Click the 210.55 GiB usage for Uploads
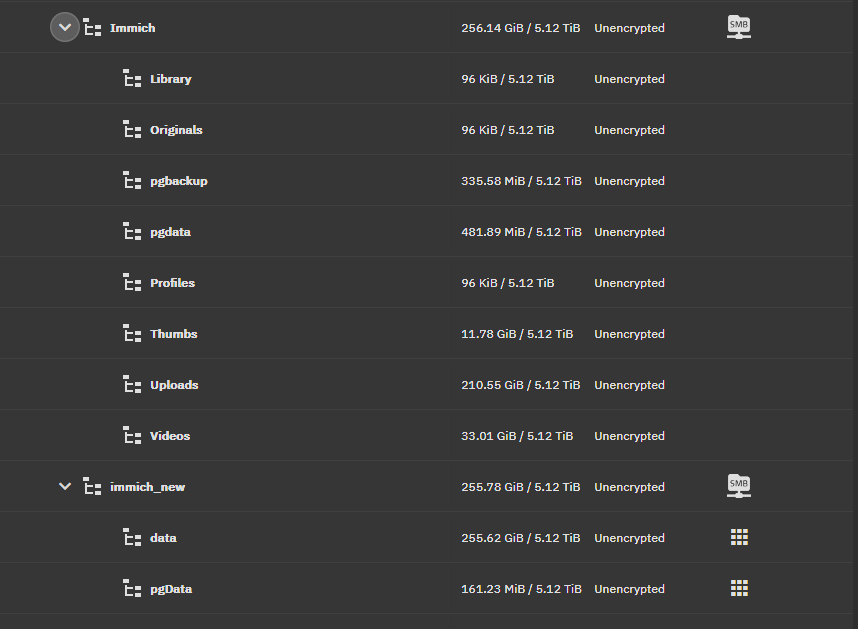Viewport: 858px width, 629px height. point(520,385)
